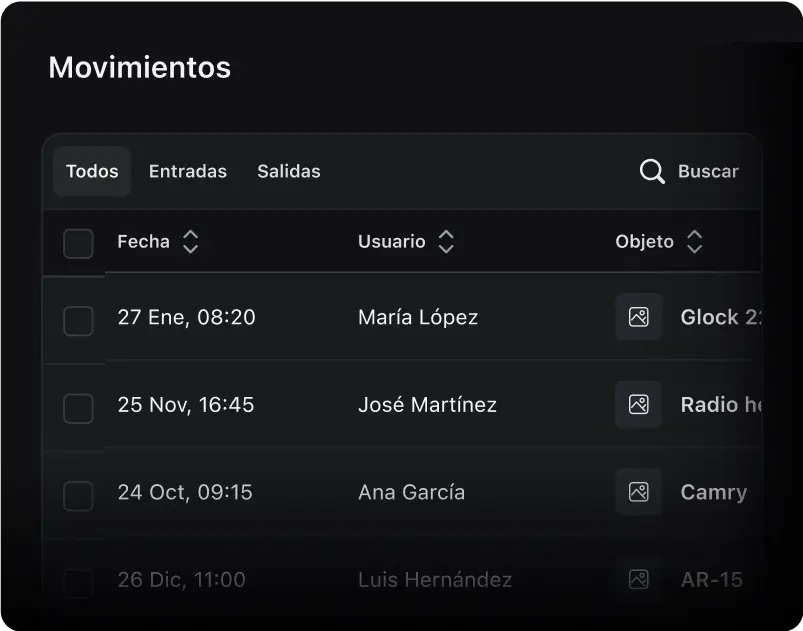This screenshot has width=803, height=631.
Task: Click the Buscar search button
Action: coord(708,171)
